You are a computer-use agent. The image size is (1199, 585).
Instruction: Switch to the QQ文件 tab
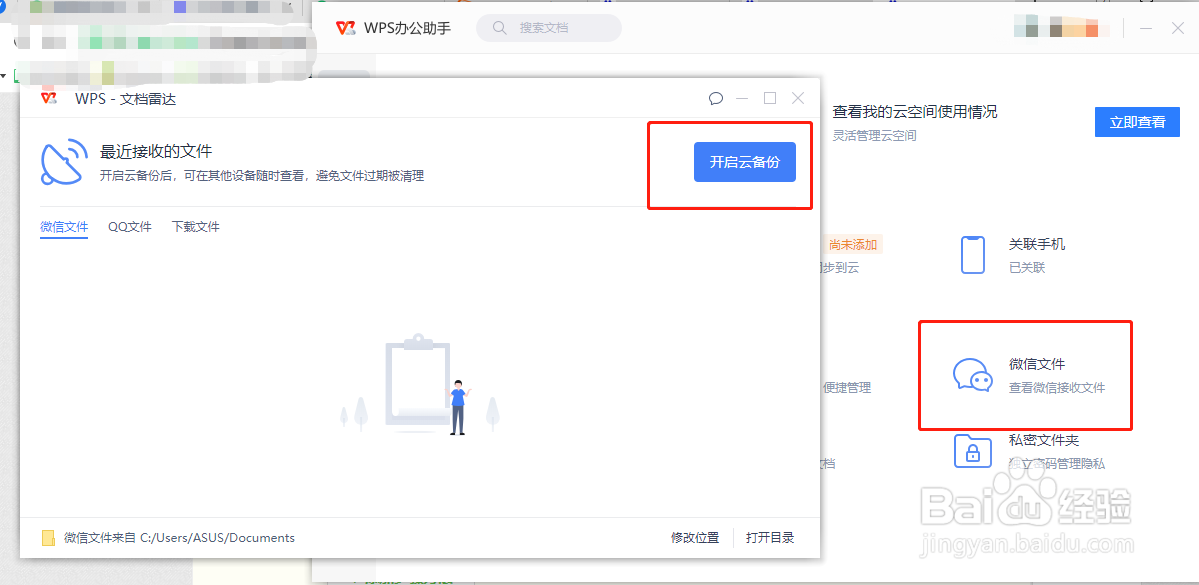click(x=130, y=226)
